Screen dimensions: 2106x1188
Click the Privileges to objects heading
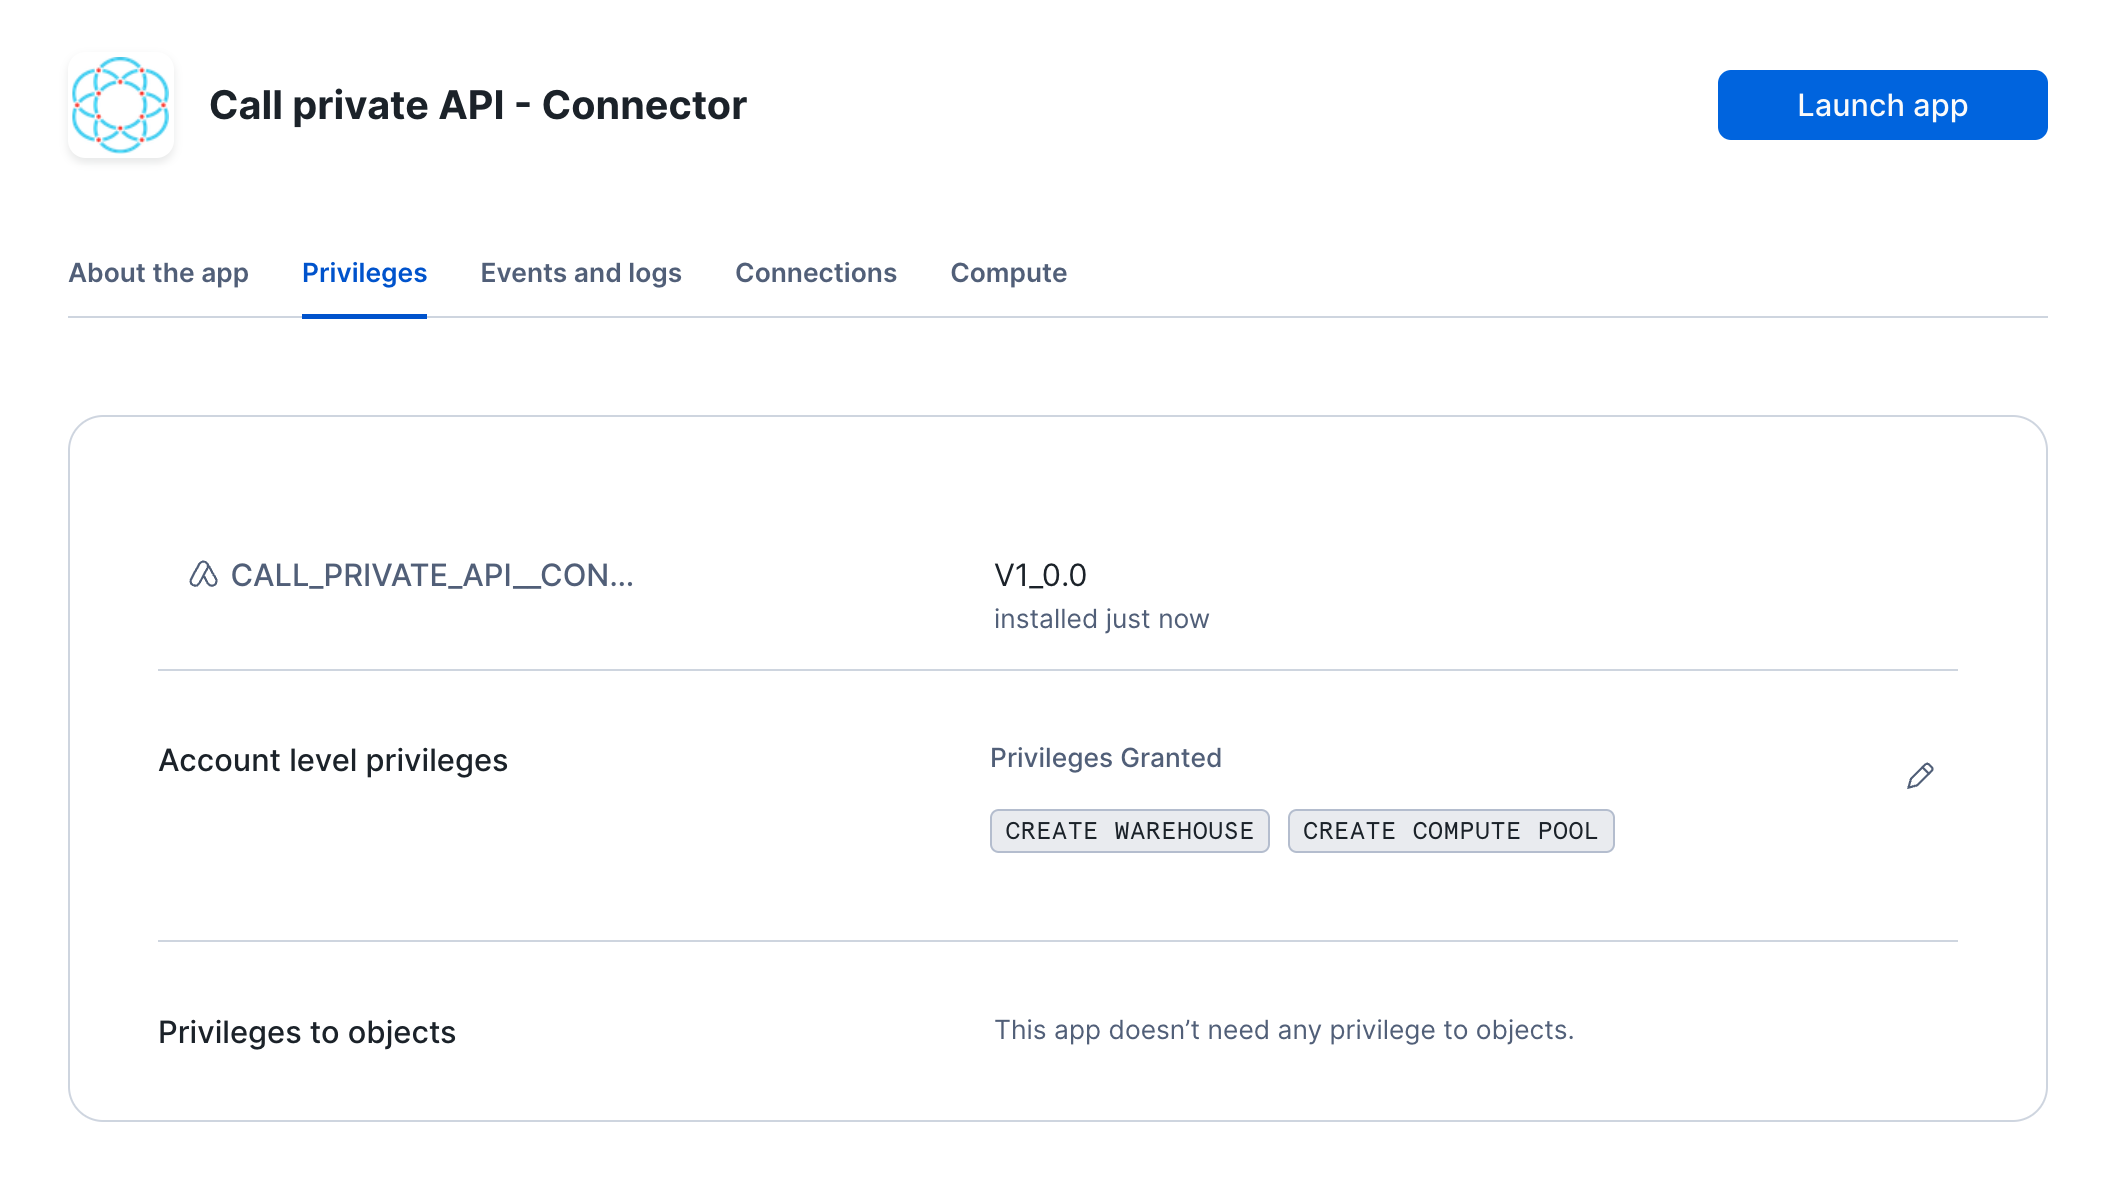[x=307, y=1032]
